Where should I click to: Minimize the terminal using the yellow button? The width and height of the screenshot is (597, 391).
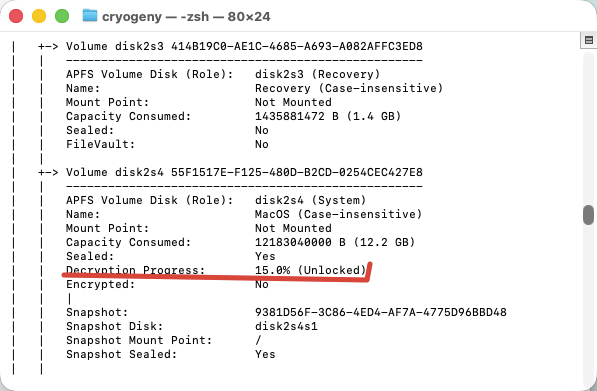pyautogui.click(x=39, y=16)
